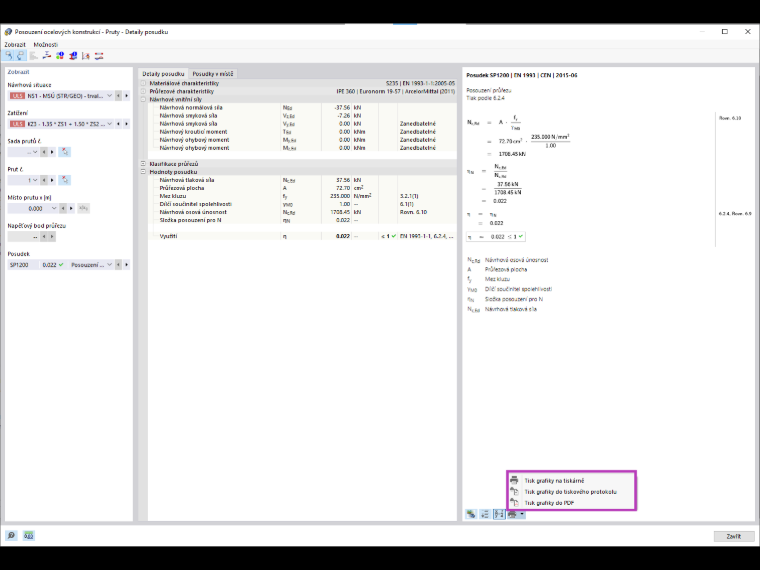760x570 pixels.
Task: Click the first icon in formula panel bottom toolbar
Action: 471,515
